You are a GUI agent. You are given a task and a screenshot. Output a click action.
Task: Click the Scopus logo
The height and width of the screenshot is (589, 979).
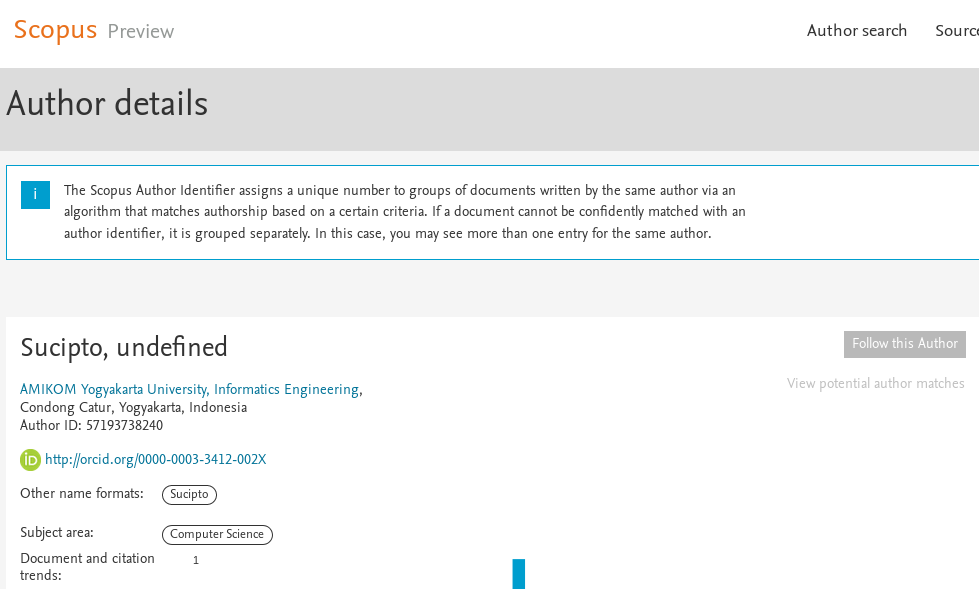point(55,30)
